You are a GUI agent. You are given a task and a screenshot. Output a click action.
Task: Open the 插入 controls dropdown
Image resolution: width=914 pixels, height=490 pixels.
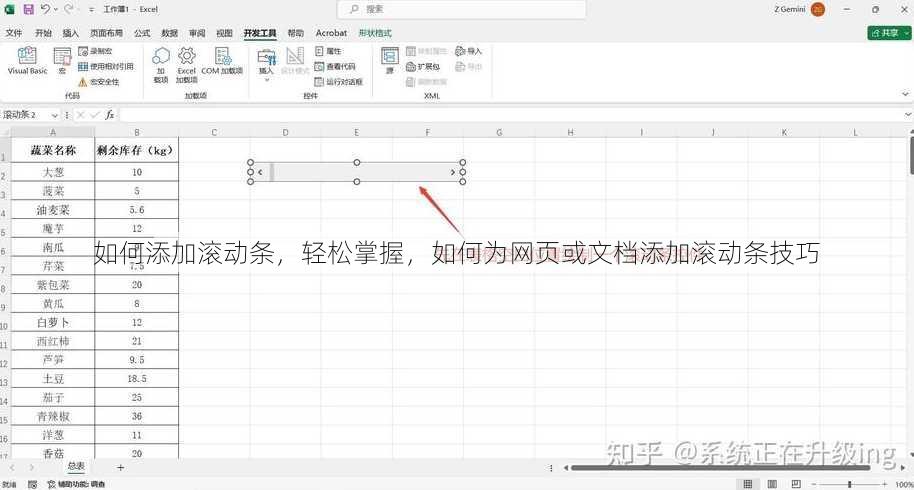click(266, 65)
